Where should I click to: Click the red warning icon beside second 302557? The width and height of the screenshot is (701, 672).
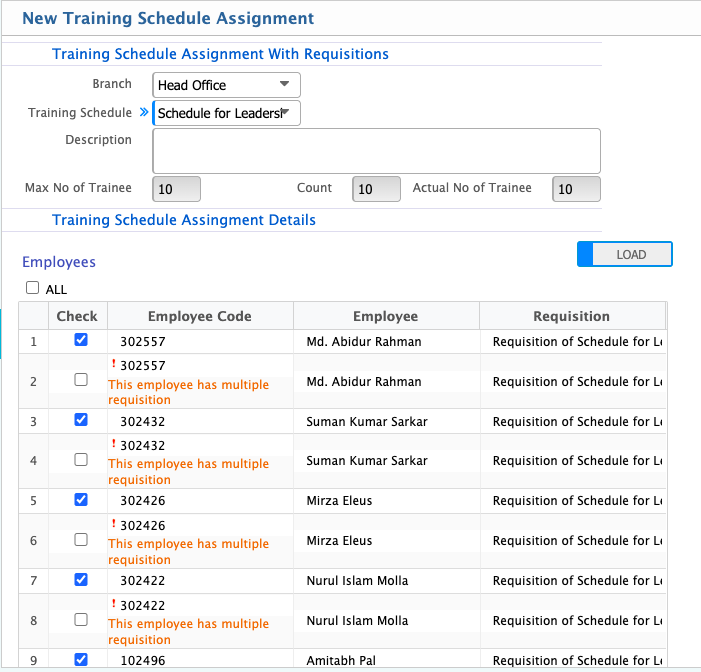point(114,364)
